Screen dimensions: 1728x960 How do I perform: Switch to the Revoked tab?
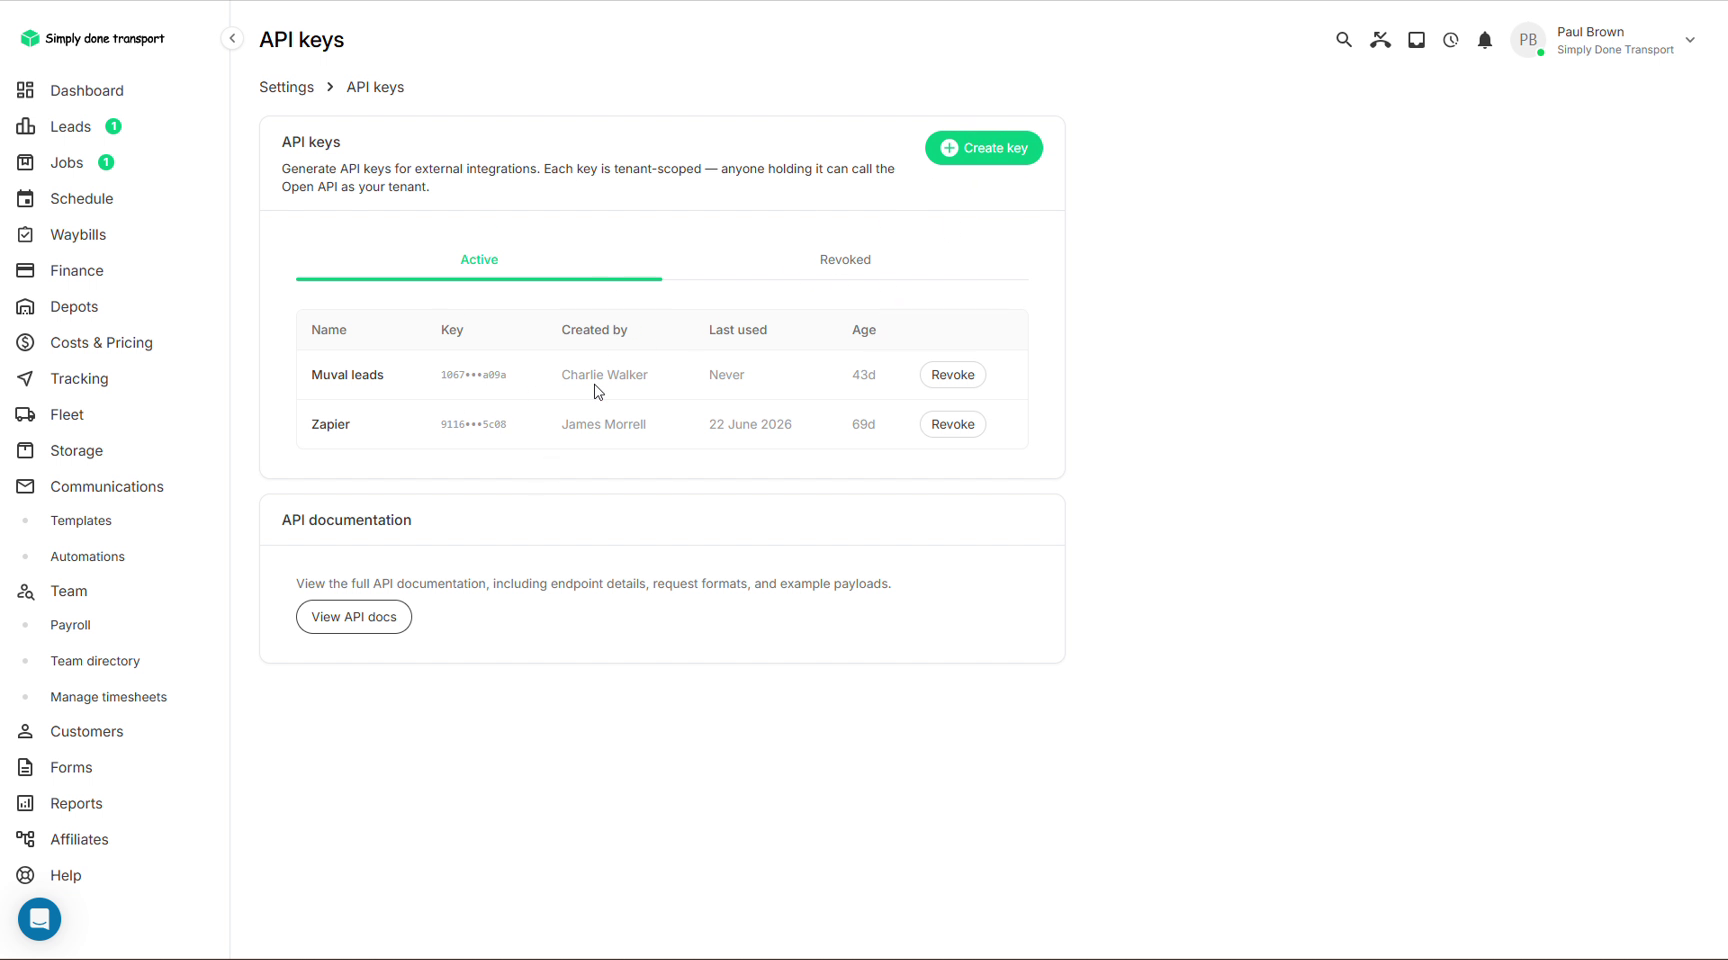point(845,260)
